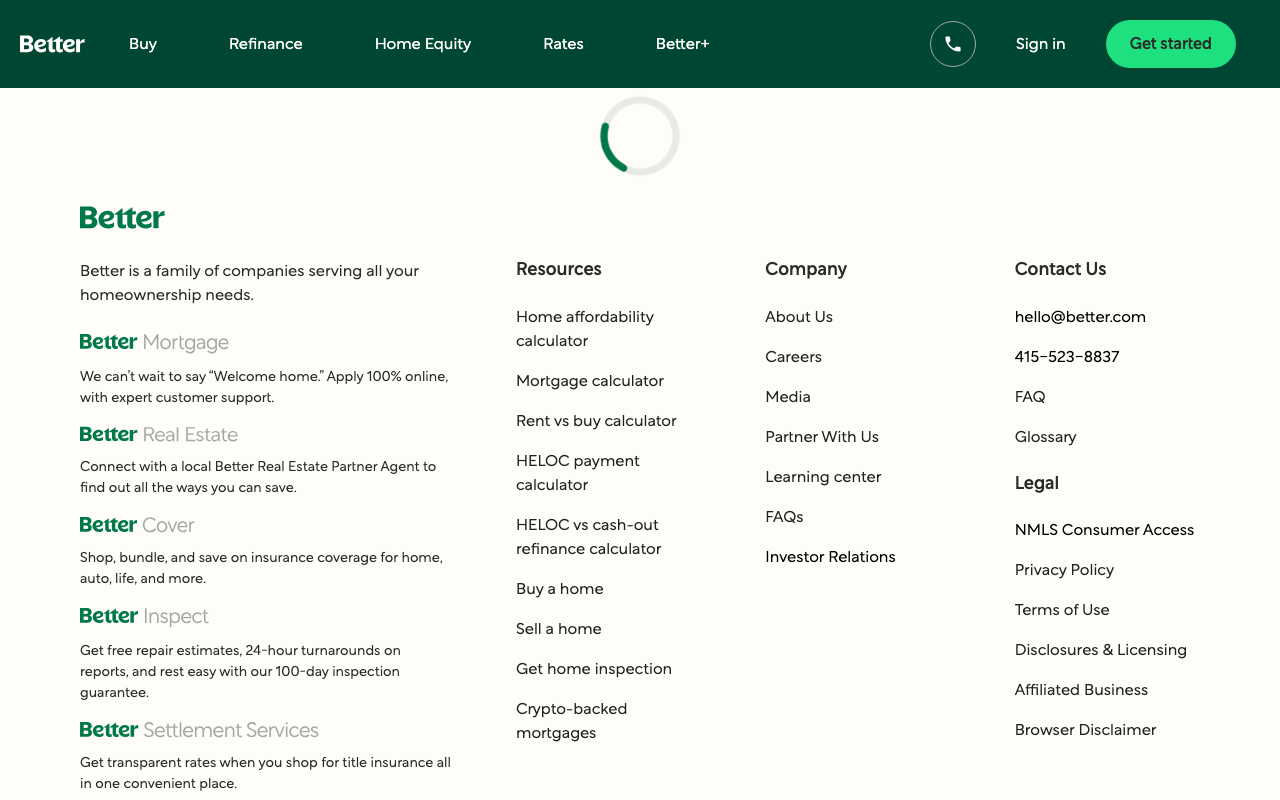
Task: Open the Better Mortgage brand logo
Action: (154, 342)
